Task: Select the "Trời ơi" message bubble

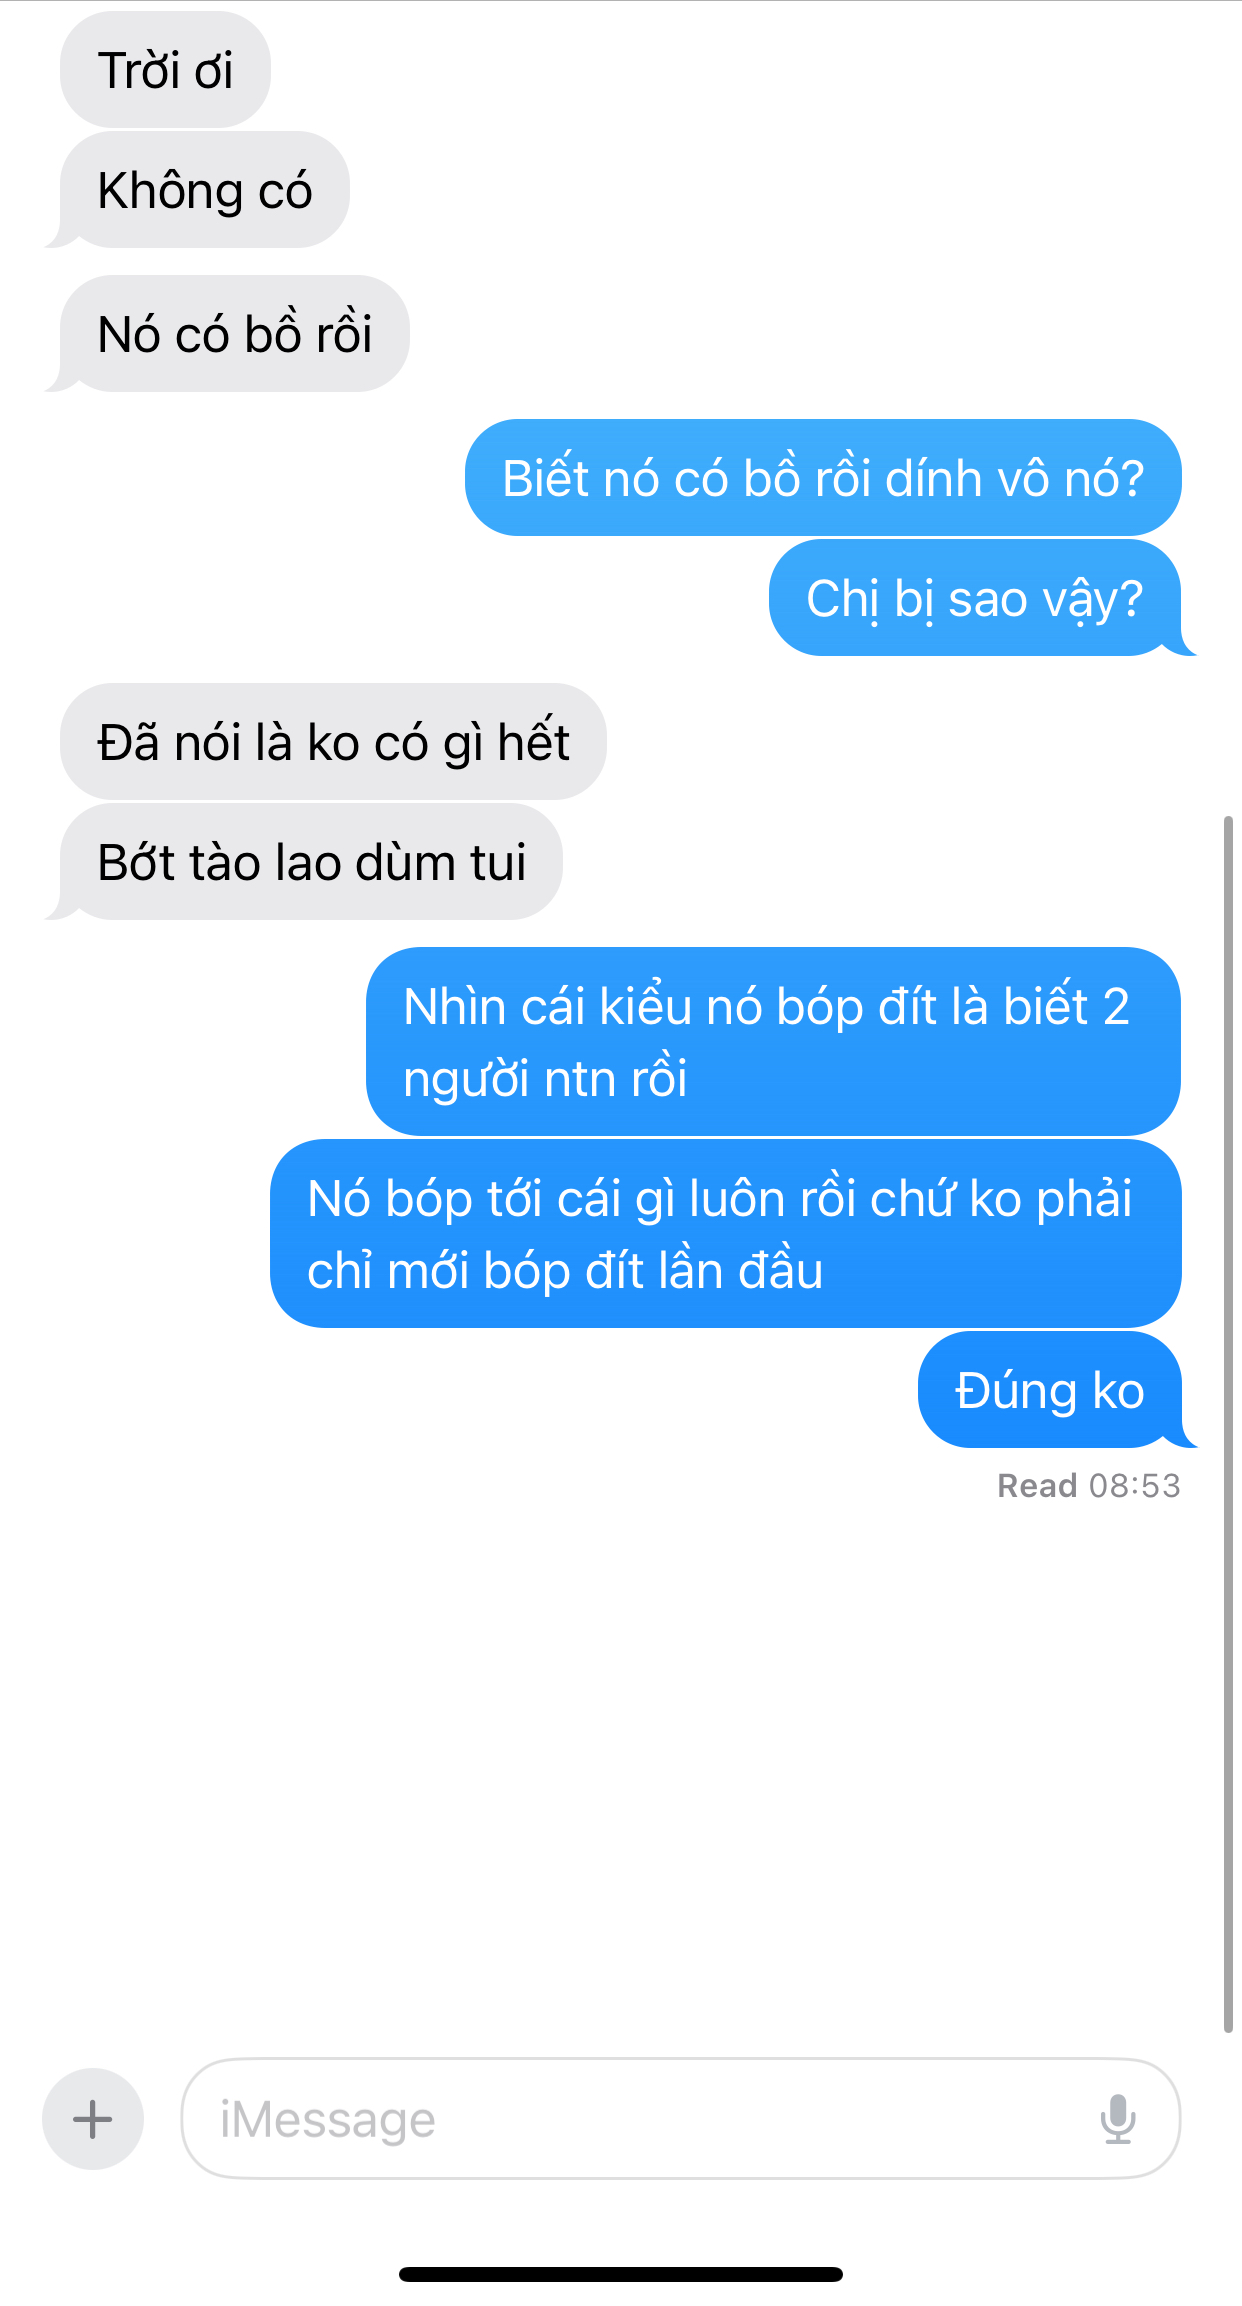Action: point(165,70)
